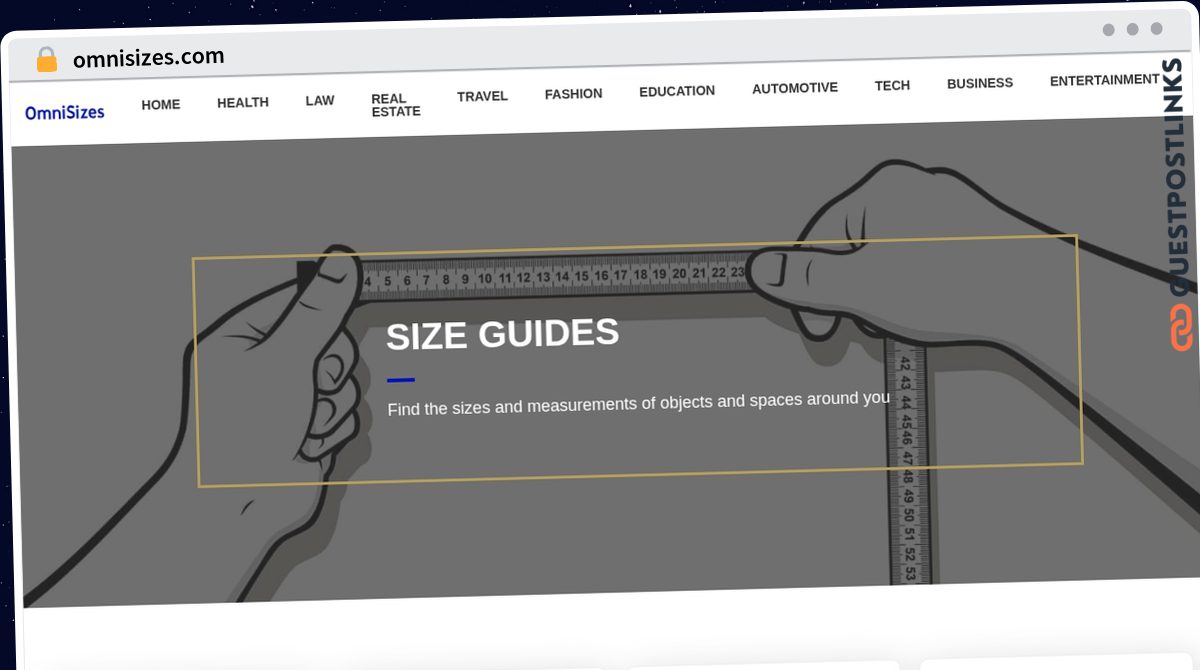Click the orange chain link icon
1200x670 pixels.
[1181, 328]
